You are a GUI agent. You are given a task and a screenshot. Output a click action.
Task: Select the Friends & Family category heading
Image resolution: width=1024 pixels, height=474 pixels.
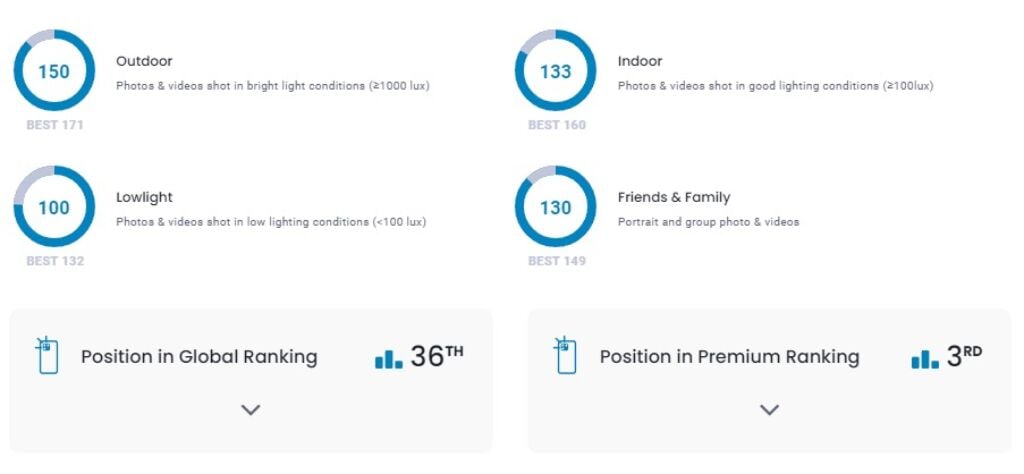(674, 197)
